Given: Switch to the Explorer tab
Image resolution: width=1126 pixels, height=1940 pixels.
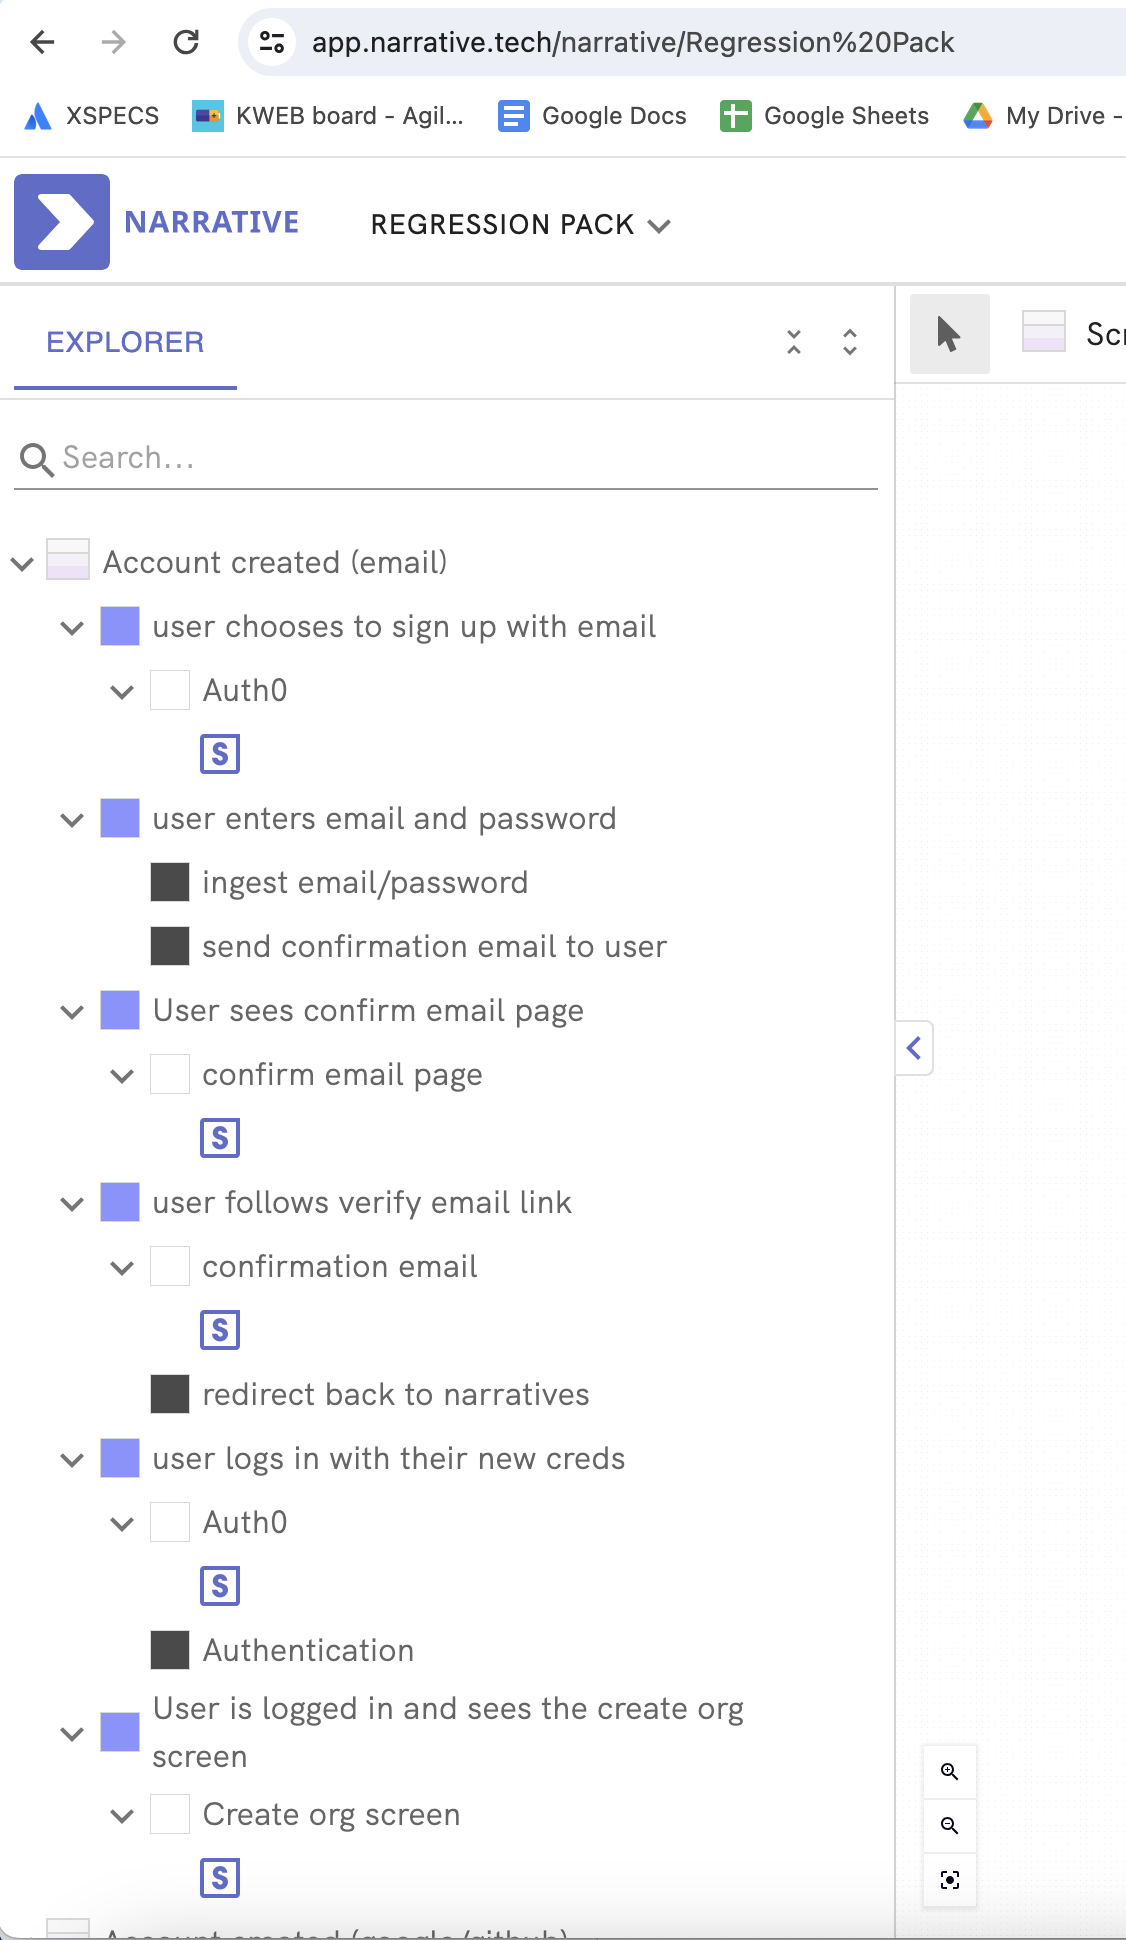Looking at the screenshot, I should 125,343.
